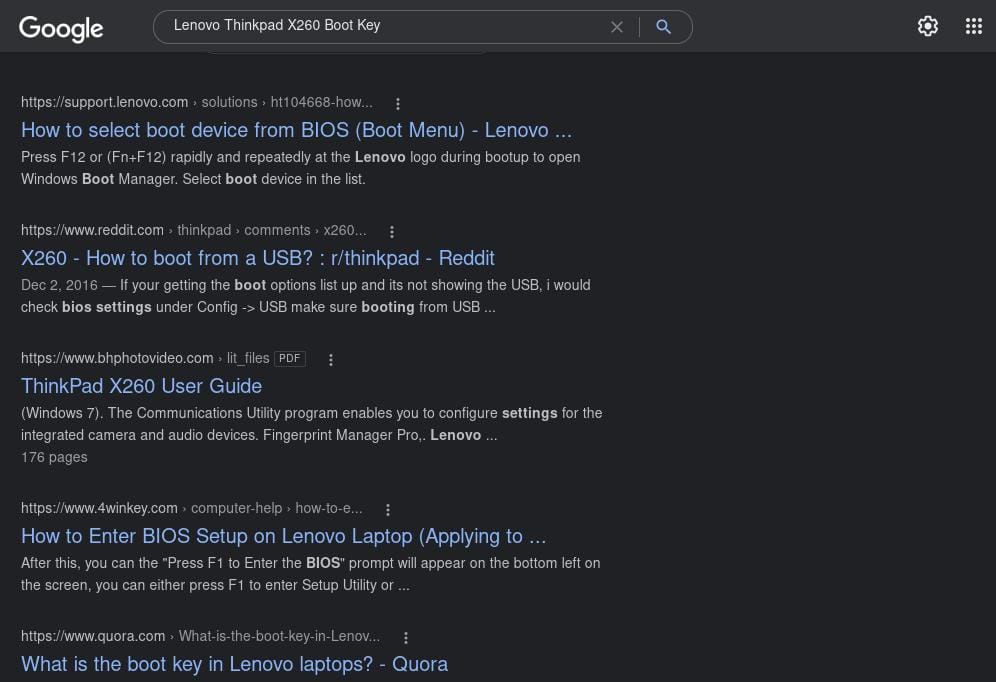Open the three-dot menu beside the bhphotovideo.com result
The width and height of the screenshot is (996, 682).
(331, 359)
